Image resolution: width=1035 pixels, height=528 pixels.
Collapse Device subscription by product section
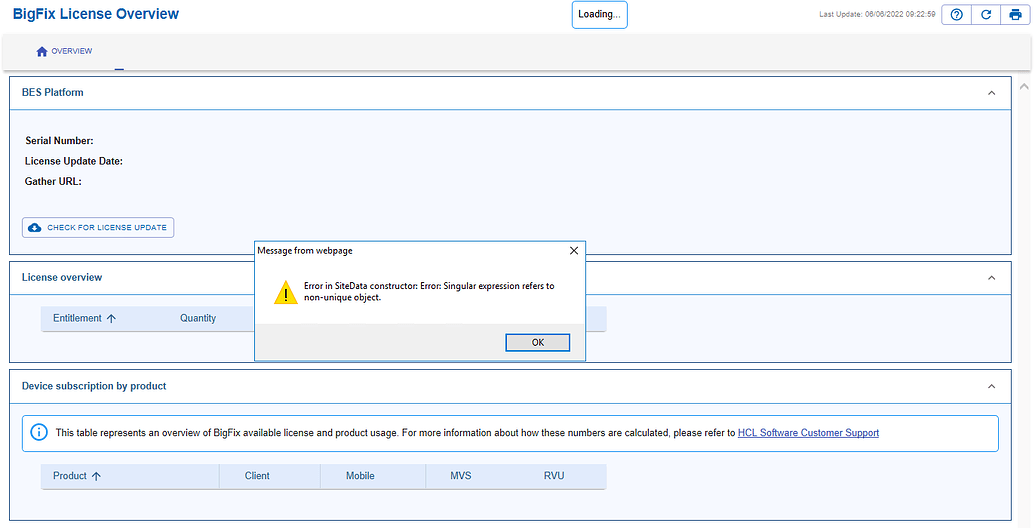991,386
